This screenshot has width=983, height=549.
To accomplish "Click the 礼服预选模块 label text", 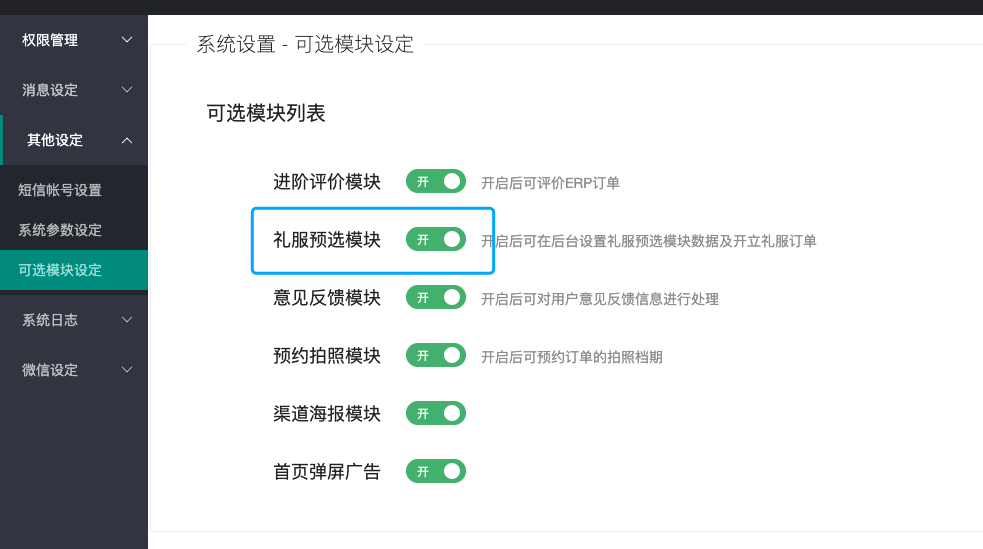I will (x=327, y=240).
